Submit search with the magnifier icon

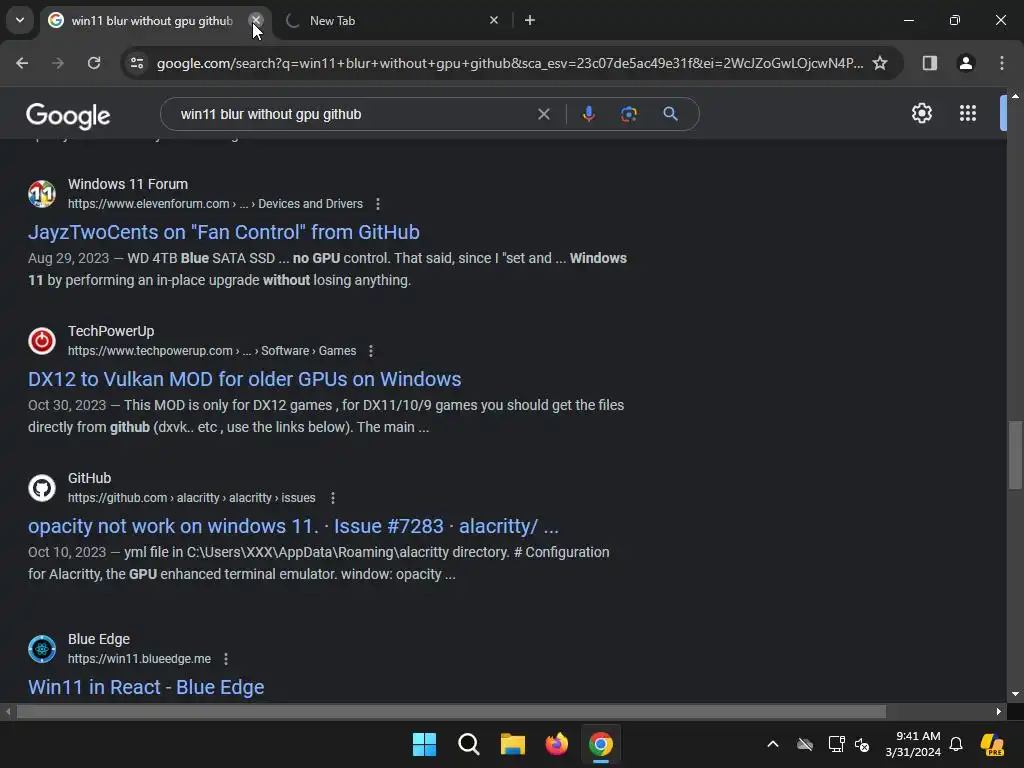670,114
